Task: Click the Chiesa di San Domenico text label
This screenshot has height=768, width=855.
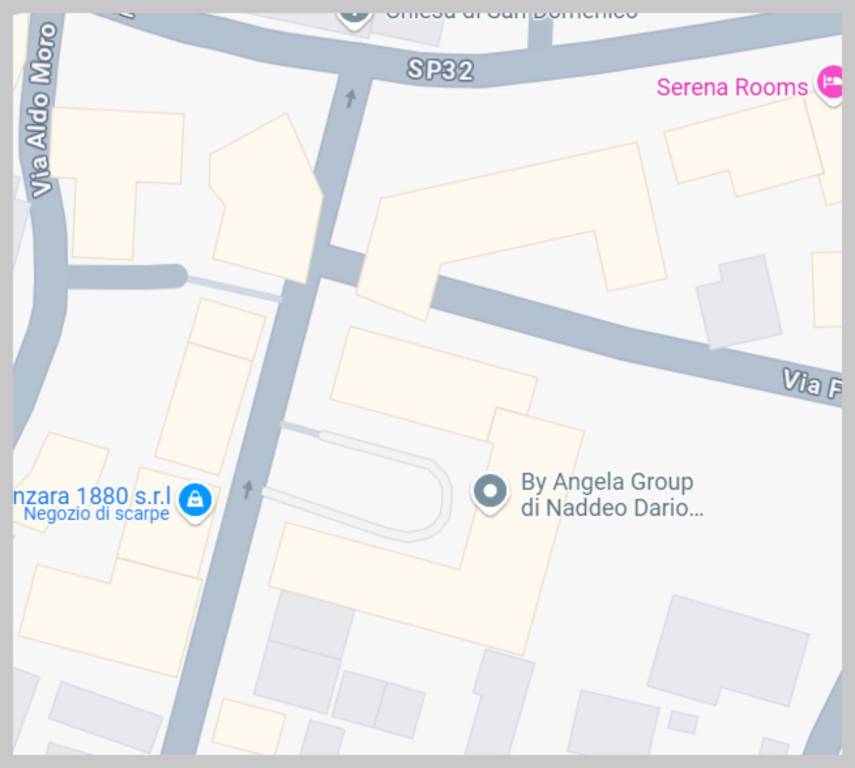Action: tap(511, 16)
